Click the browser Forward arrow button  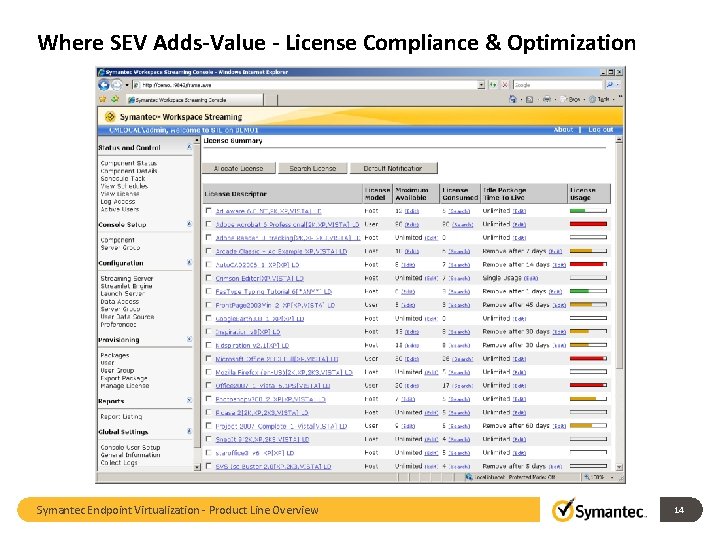117,85
